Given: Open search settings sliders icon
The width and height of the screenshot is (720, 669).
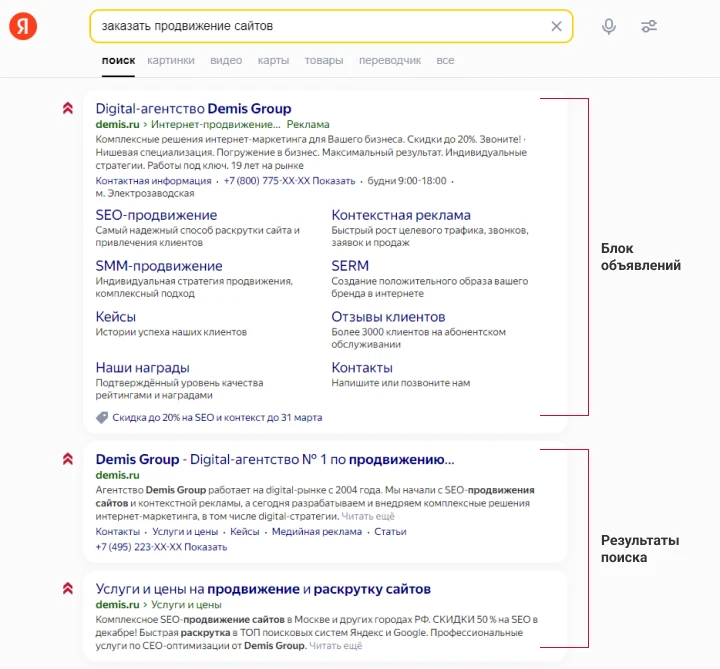Looking at the screenshot, I should pyautogui.click(x=649, y=26).
